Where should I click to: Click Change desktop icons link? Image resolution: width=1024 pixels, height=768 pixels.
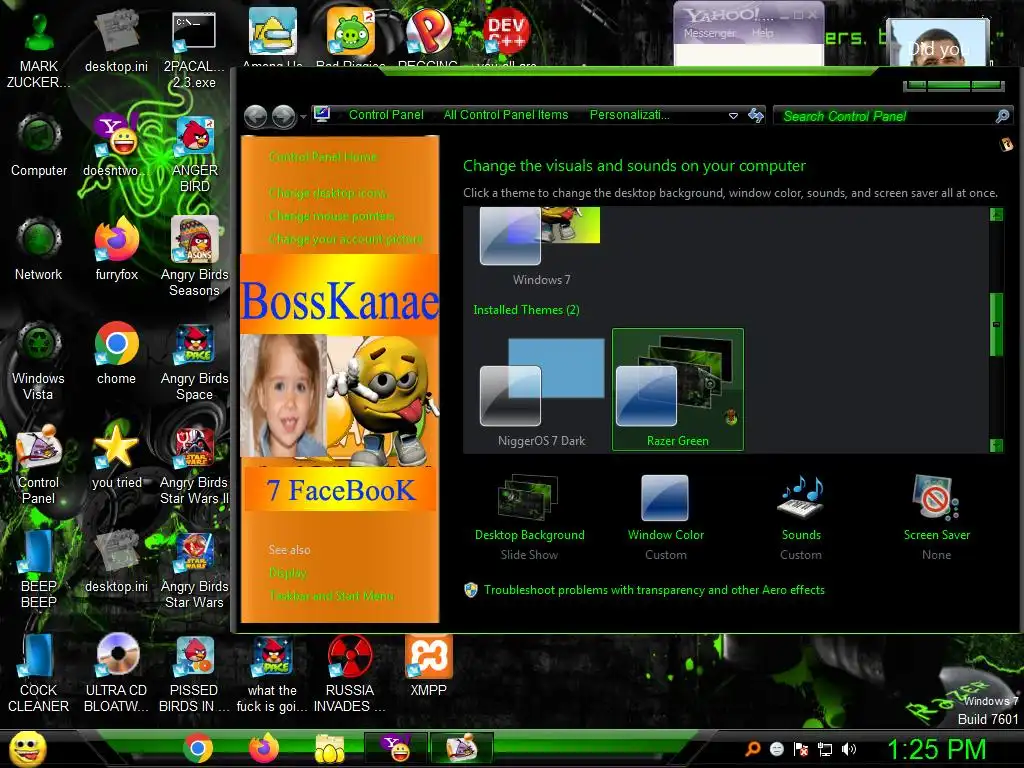(x=327, y=193)
